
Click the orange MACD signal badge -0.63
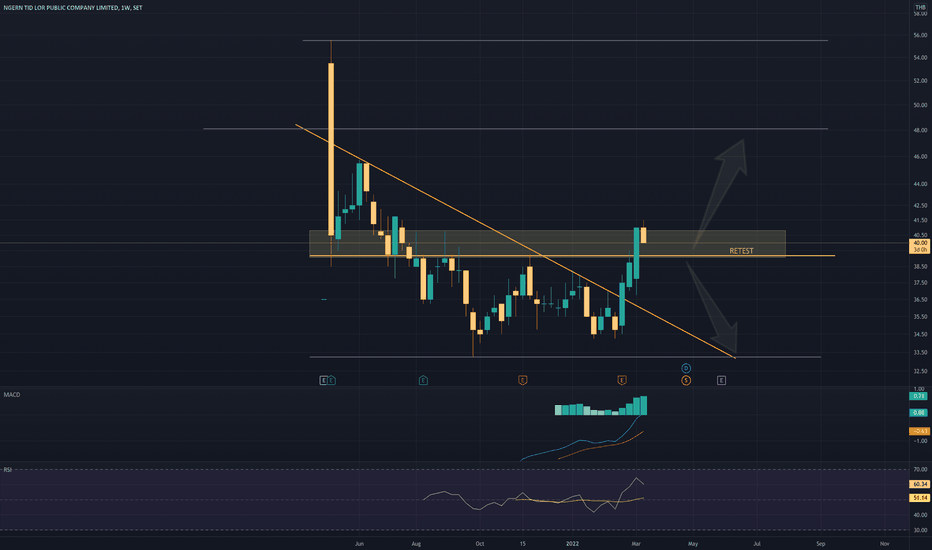pos(919,431)
